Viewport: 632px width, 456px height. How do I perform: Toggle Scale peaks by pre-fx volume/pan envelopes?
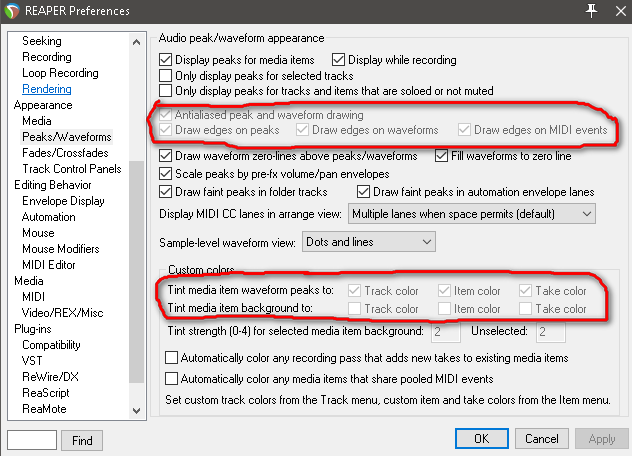tap(166, 174)
